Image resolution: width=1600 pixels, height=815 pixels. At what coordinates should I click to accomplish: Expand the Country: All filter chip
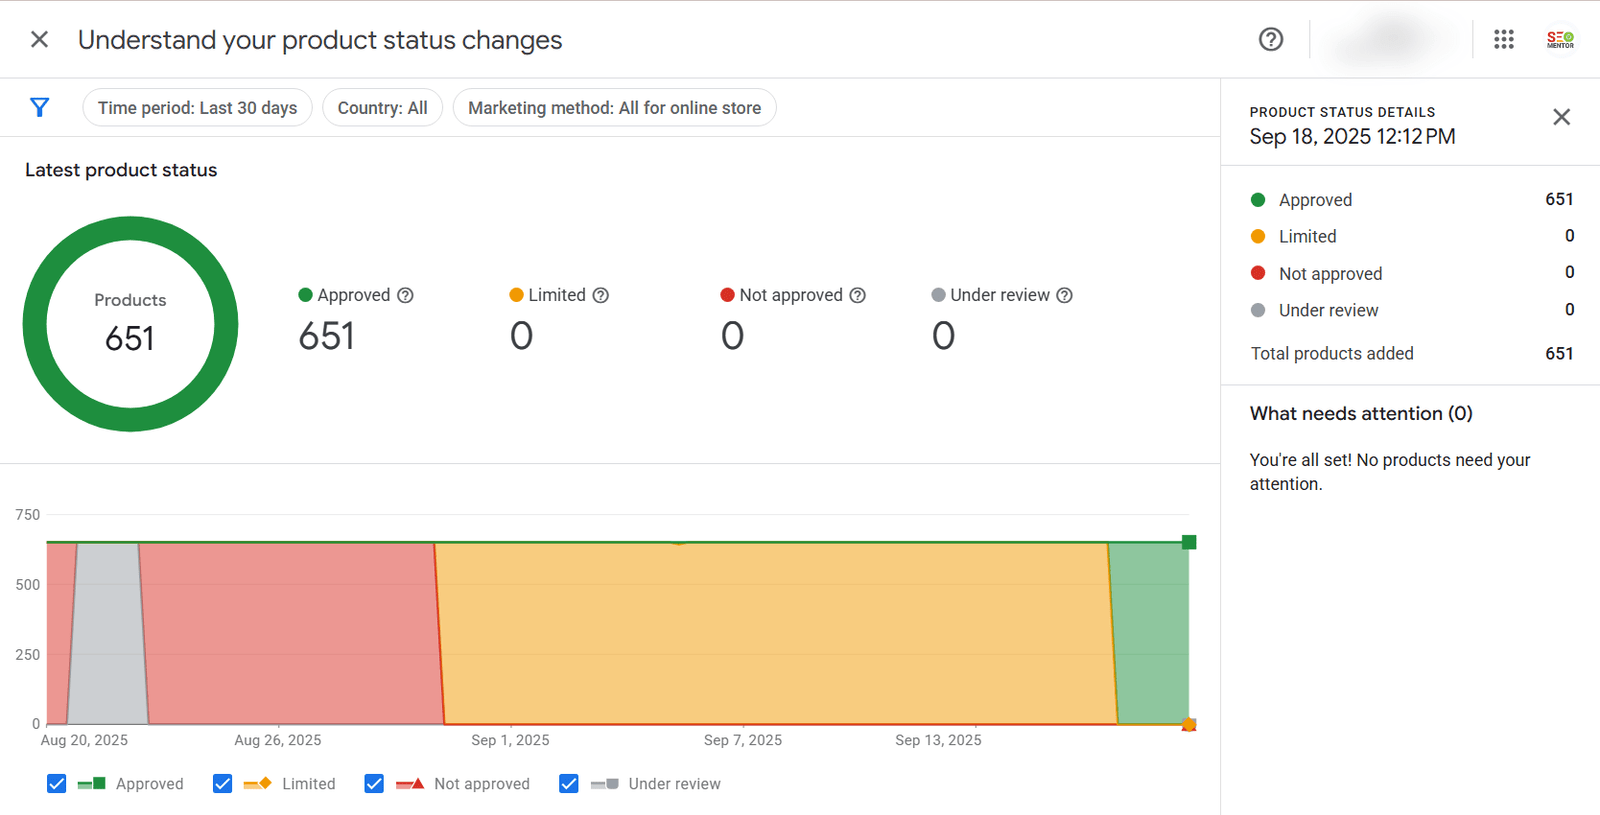[x=382, y=108]
